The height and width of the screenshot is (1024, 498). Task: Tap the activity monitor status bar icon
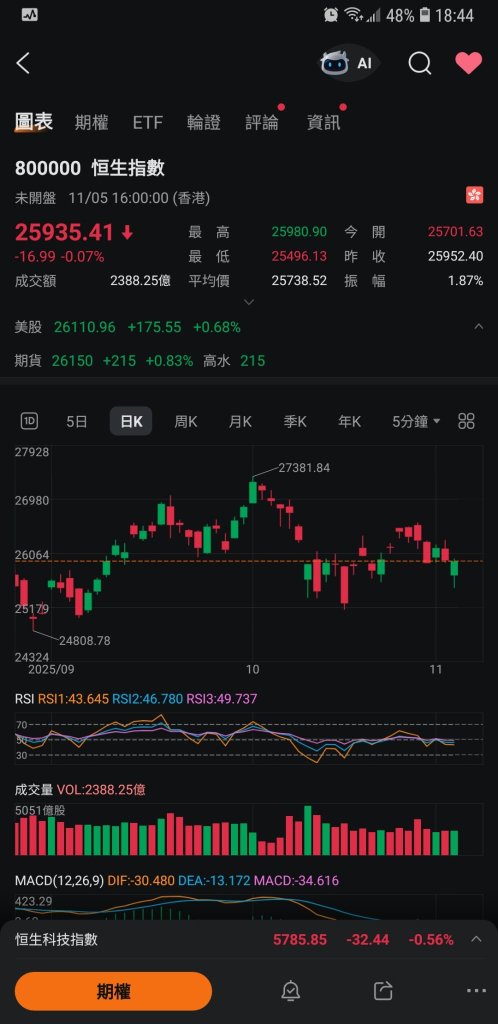pyautogui.click(x=29, y=15)
